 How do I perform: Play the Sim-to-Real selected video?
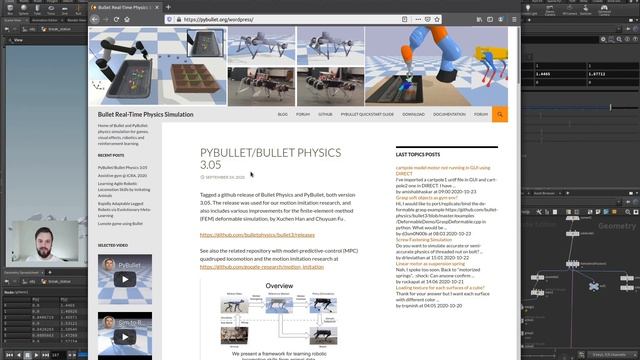[x=125, y=337]
